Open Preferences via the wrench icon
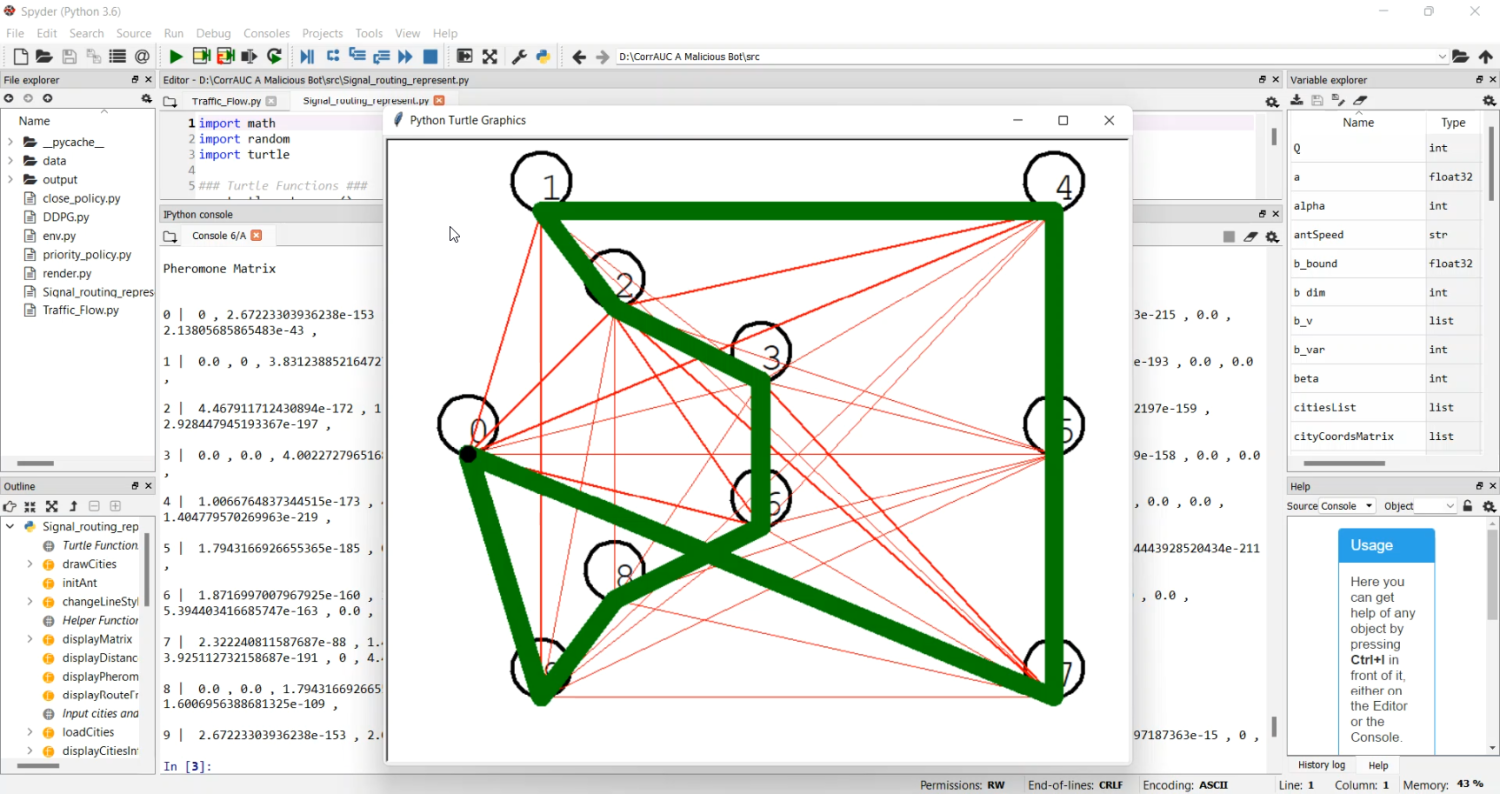Screen dimensions: 1500x794 click(519, 57)
